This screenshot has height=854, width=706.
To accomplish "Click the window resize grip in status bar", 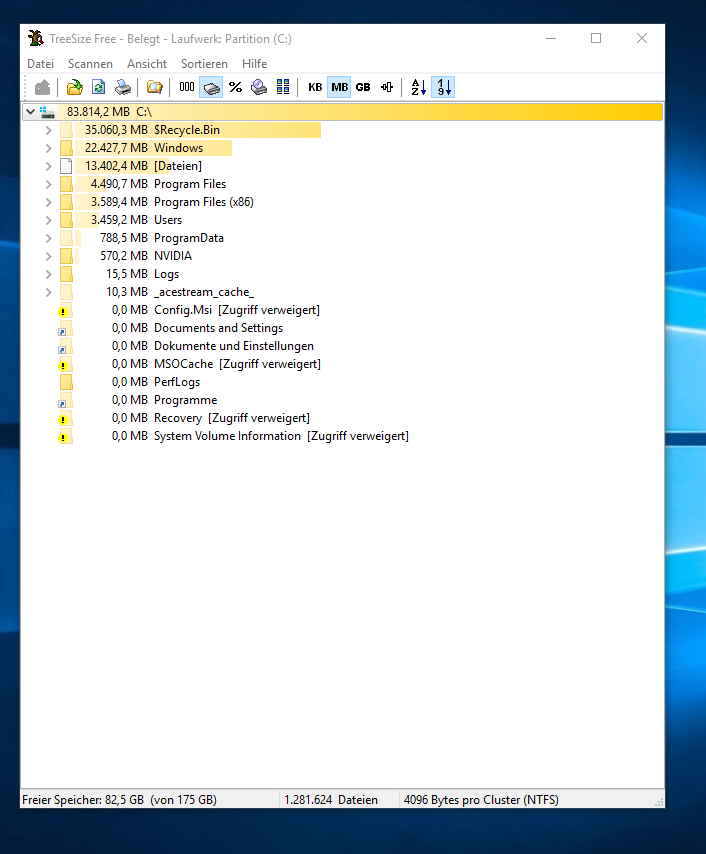I will (659, 802).
